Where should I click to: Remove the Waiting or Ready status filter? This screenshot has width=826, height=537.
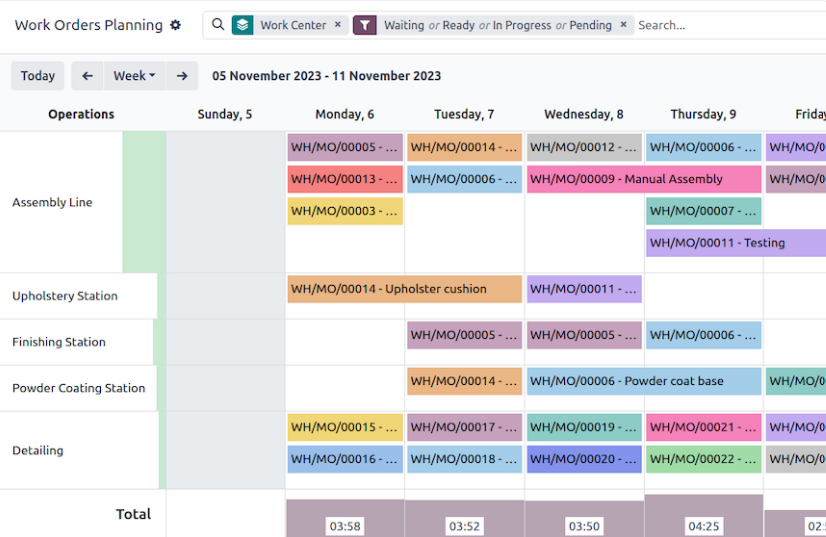coord(624,24)
